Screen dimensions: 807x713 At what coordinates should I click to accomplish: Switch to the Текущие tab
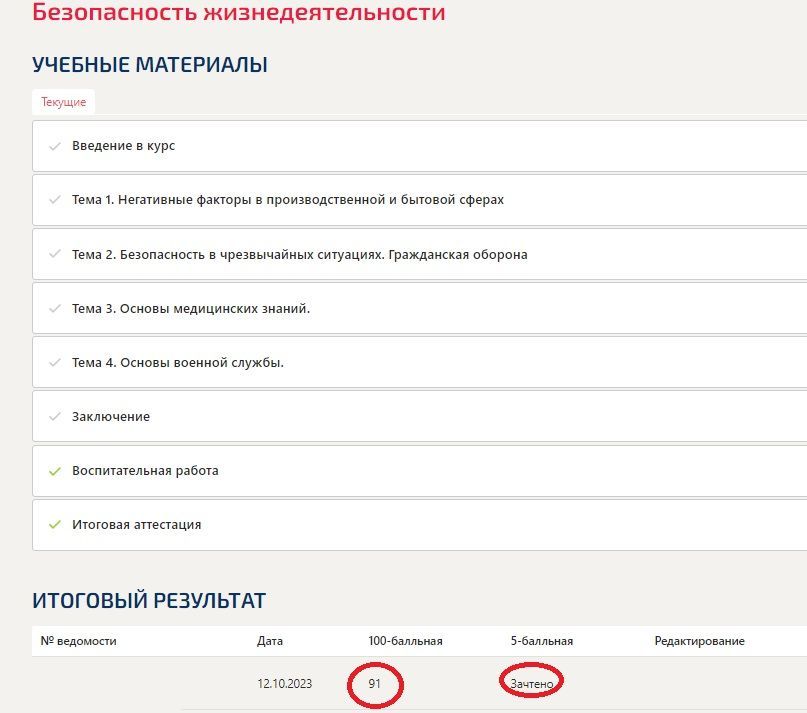[x=63, y=102]
